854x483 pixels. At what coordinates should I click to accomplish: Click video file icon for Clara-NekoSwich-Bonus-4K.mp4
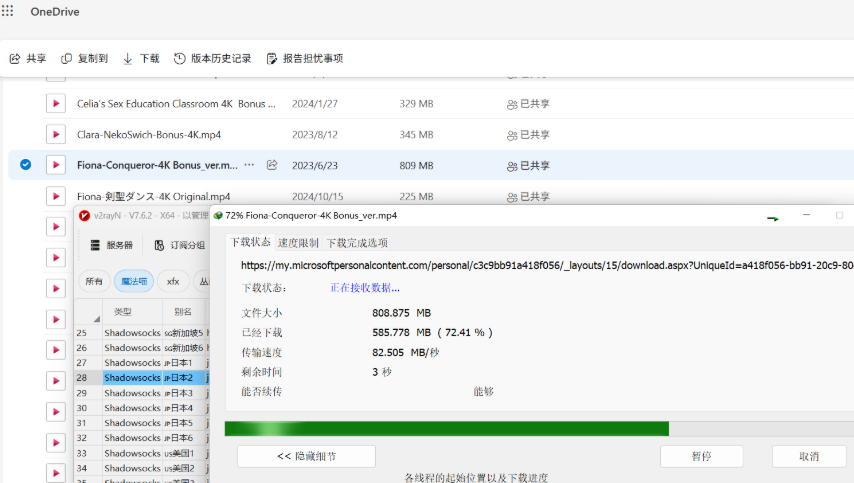55,134
